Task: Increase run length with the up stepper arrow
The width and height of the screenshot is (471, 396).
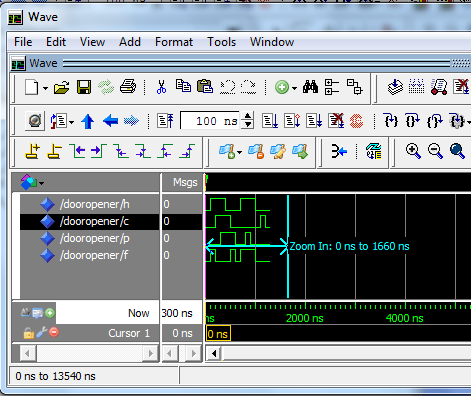Action: 248,116
